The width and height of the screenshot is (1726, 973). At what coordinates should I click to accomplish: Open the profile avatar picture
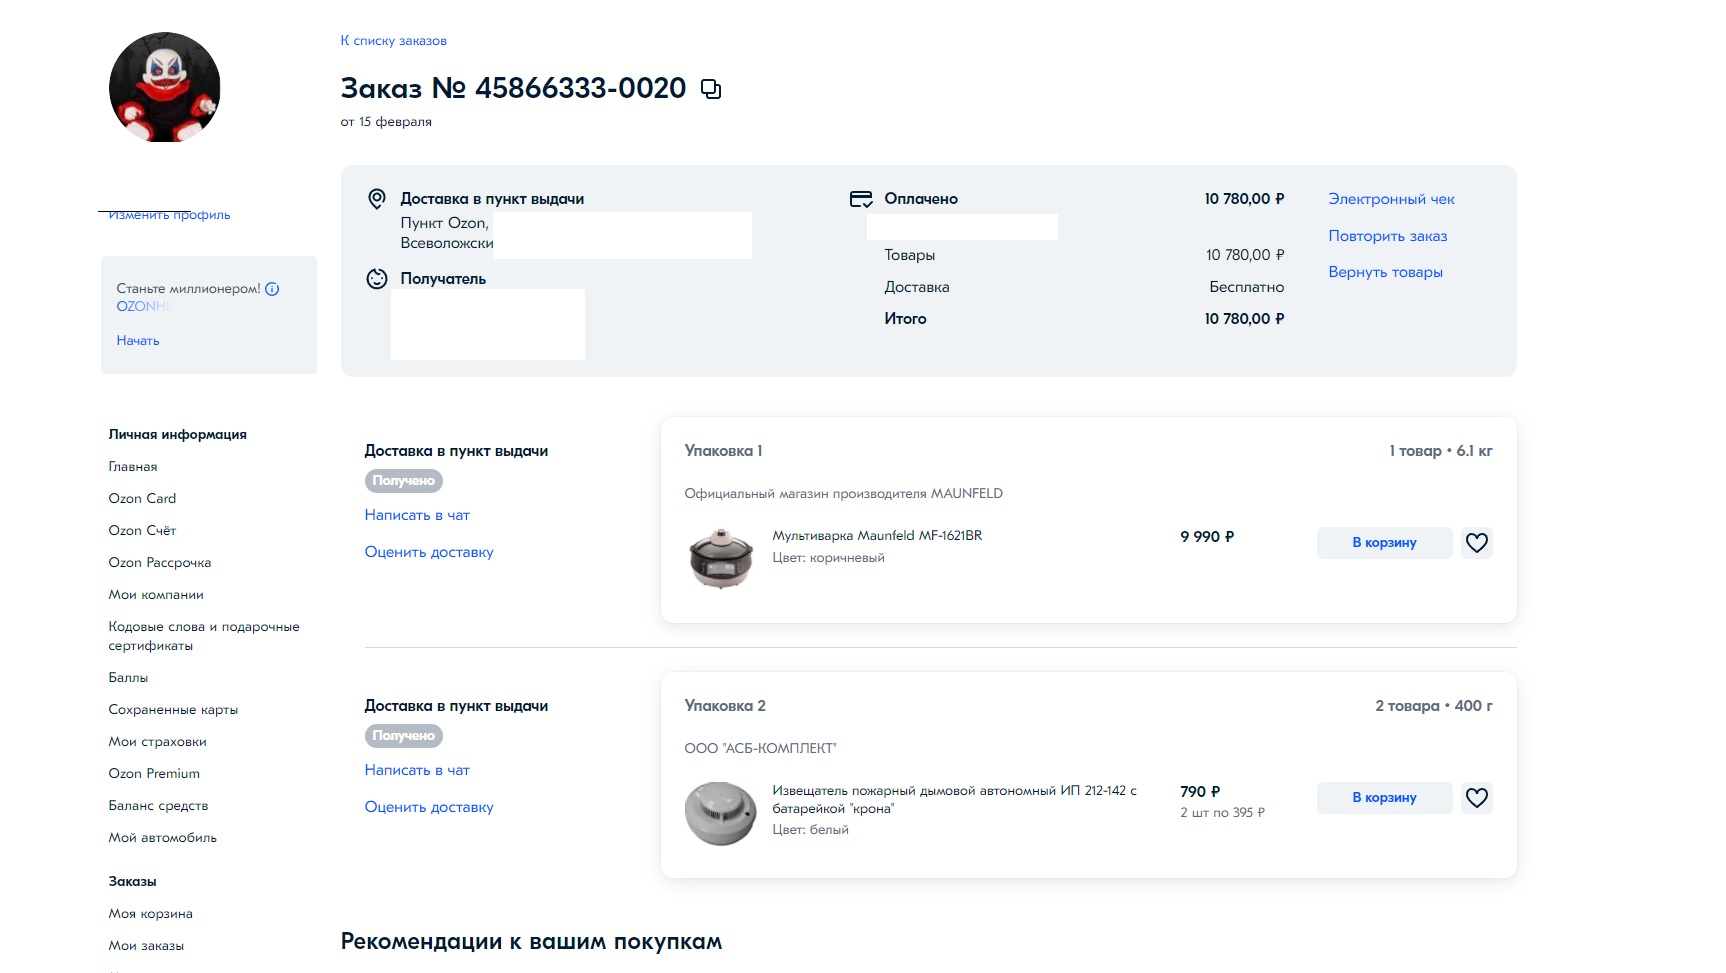[165, 87]
